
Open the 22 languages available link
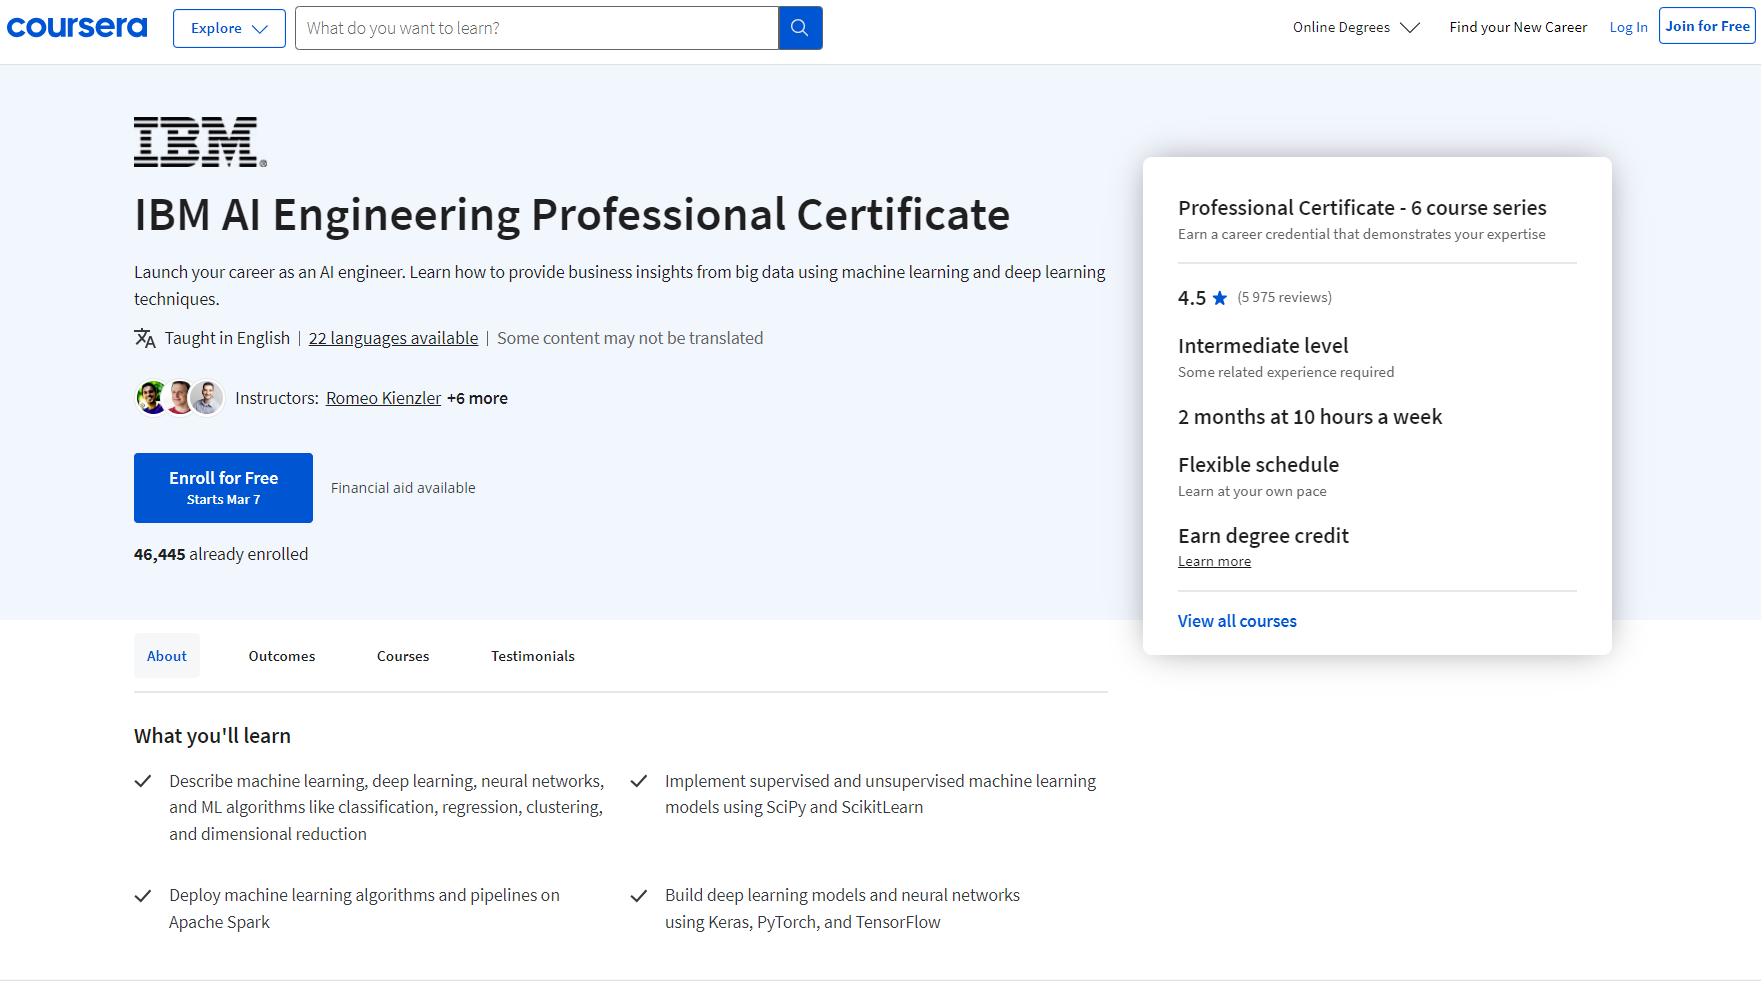(393, 338)
